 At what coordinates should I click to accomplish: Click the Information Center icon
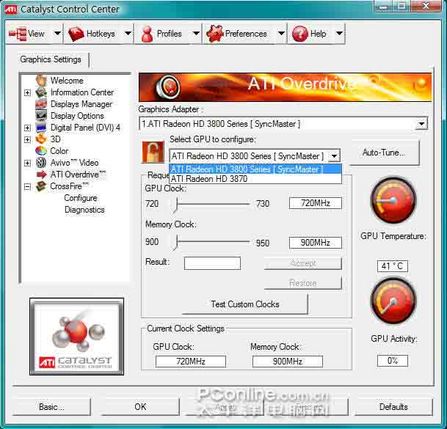41,92
